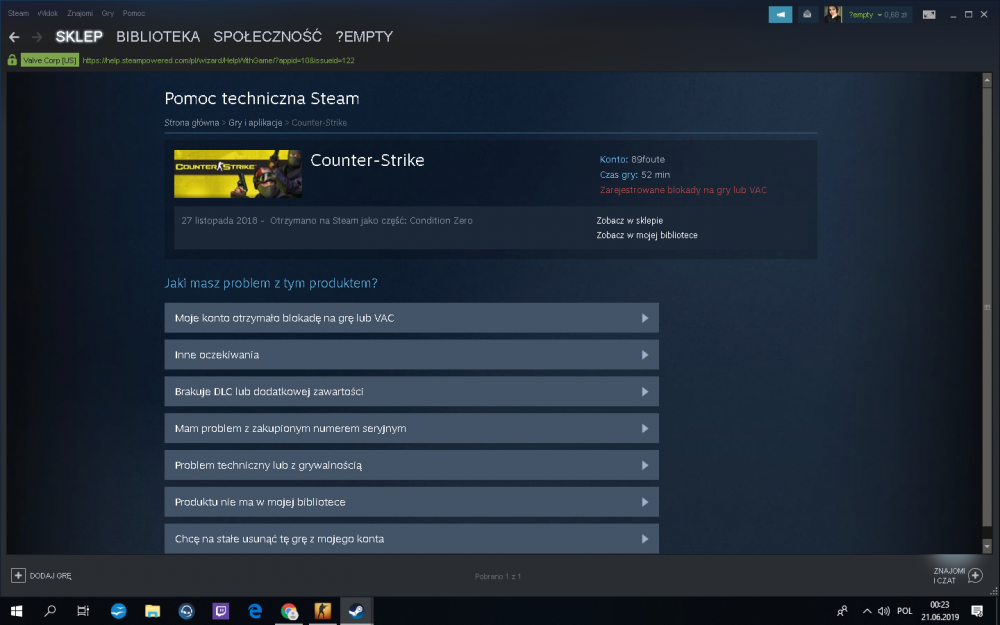Image resolution: width=1000 pixels, height=625 pixels.
Task: Click the user avatar thumbnail
Action: coord(832,14)
